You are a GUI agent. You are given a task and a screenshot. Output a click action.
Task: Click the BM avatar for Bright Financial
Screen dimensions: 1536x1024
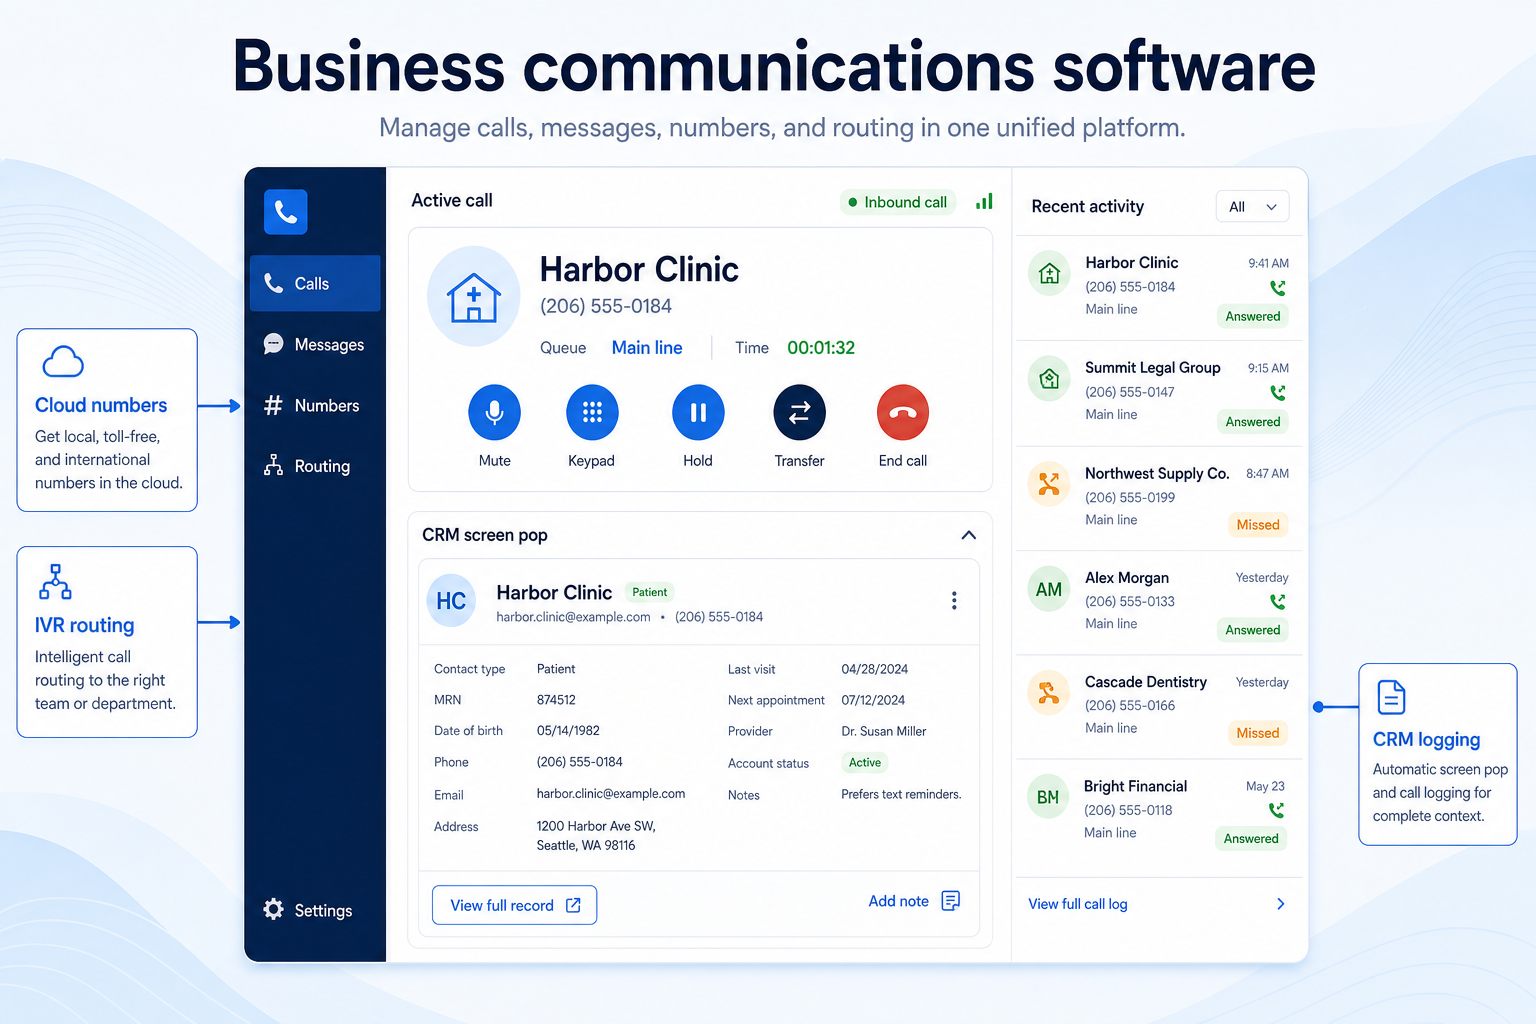coord(1048,797)
